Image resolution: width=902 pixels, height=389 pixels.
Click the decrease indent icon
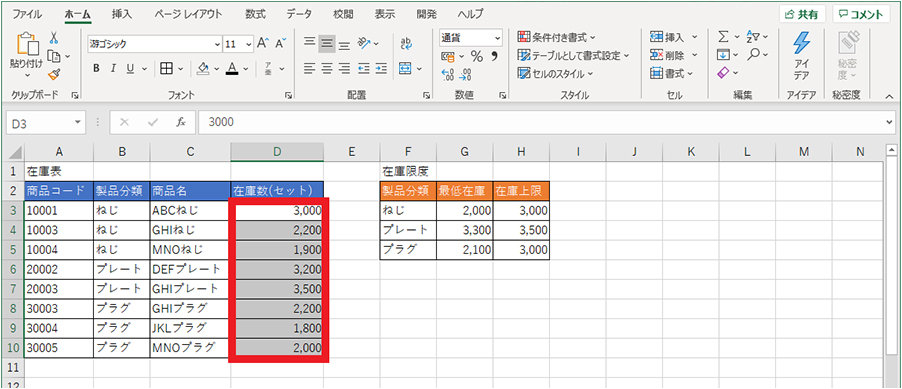click(363, 68)
